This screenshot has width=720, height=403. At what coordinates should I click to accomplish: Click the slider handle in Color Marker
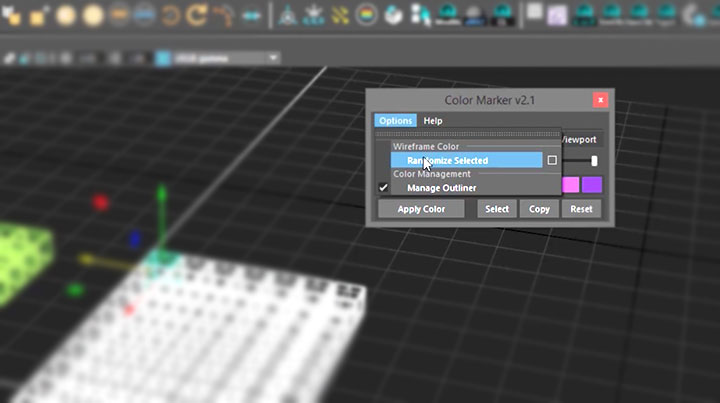pyautogui.click(x=594, y=160)
